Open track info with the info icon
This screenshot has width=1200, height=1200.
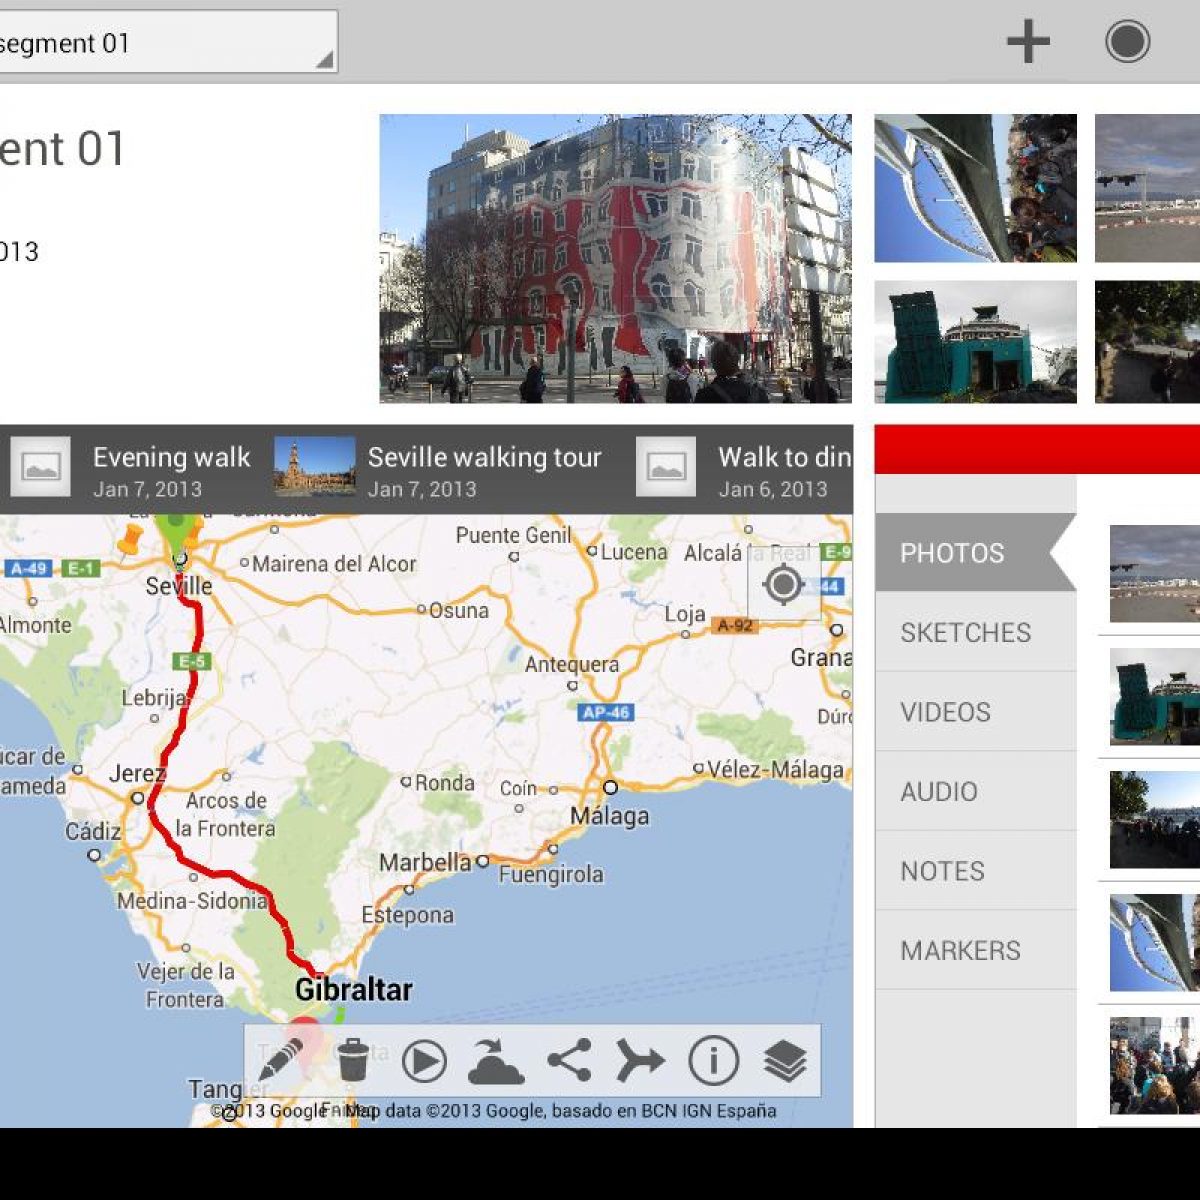tap(713, 1061)
